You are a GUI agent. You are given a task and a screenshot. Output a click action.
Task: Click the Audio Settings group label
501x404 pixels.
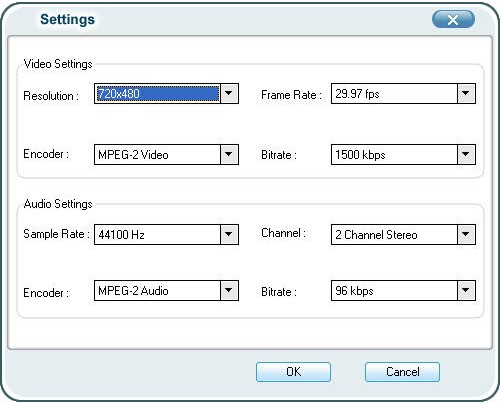(x=58, y=204)
